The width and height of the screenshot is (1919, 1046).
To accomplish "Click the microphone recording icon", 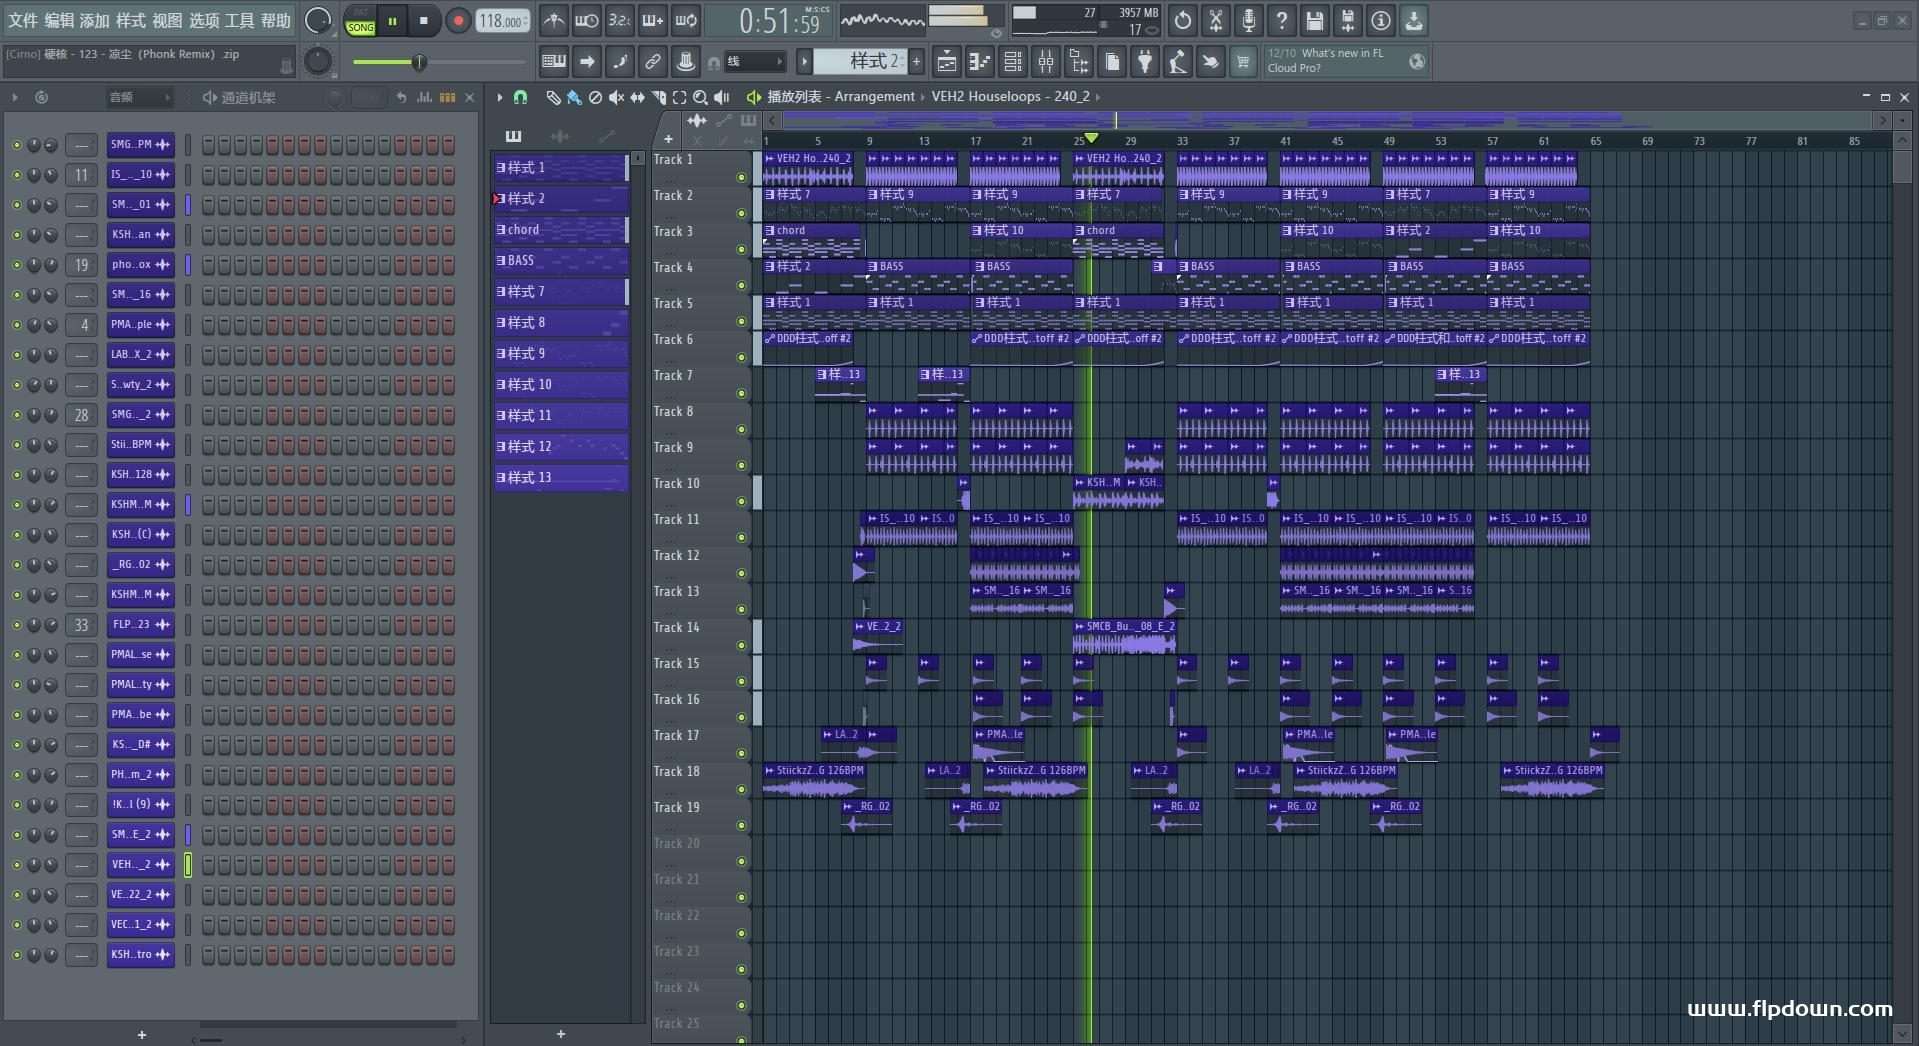I will pos(1248,20).
